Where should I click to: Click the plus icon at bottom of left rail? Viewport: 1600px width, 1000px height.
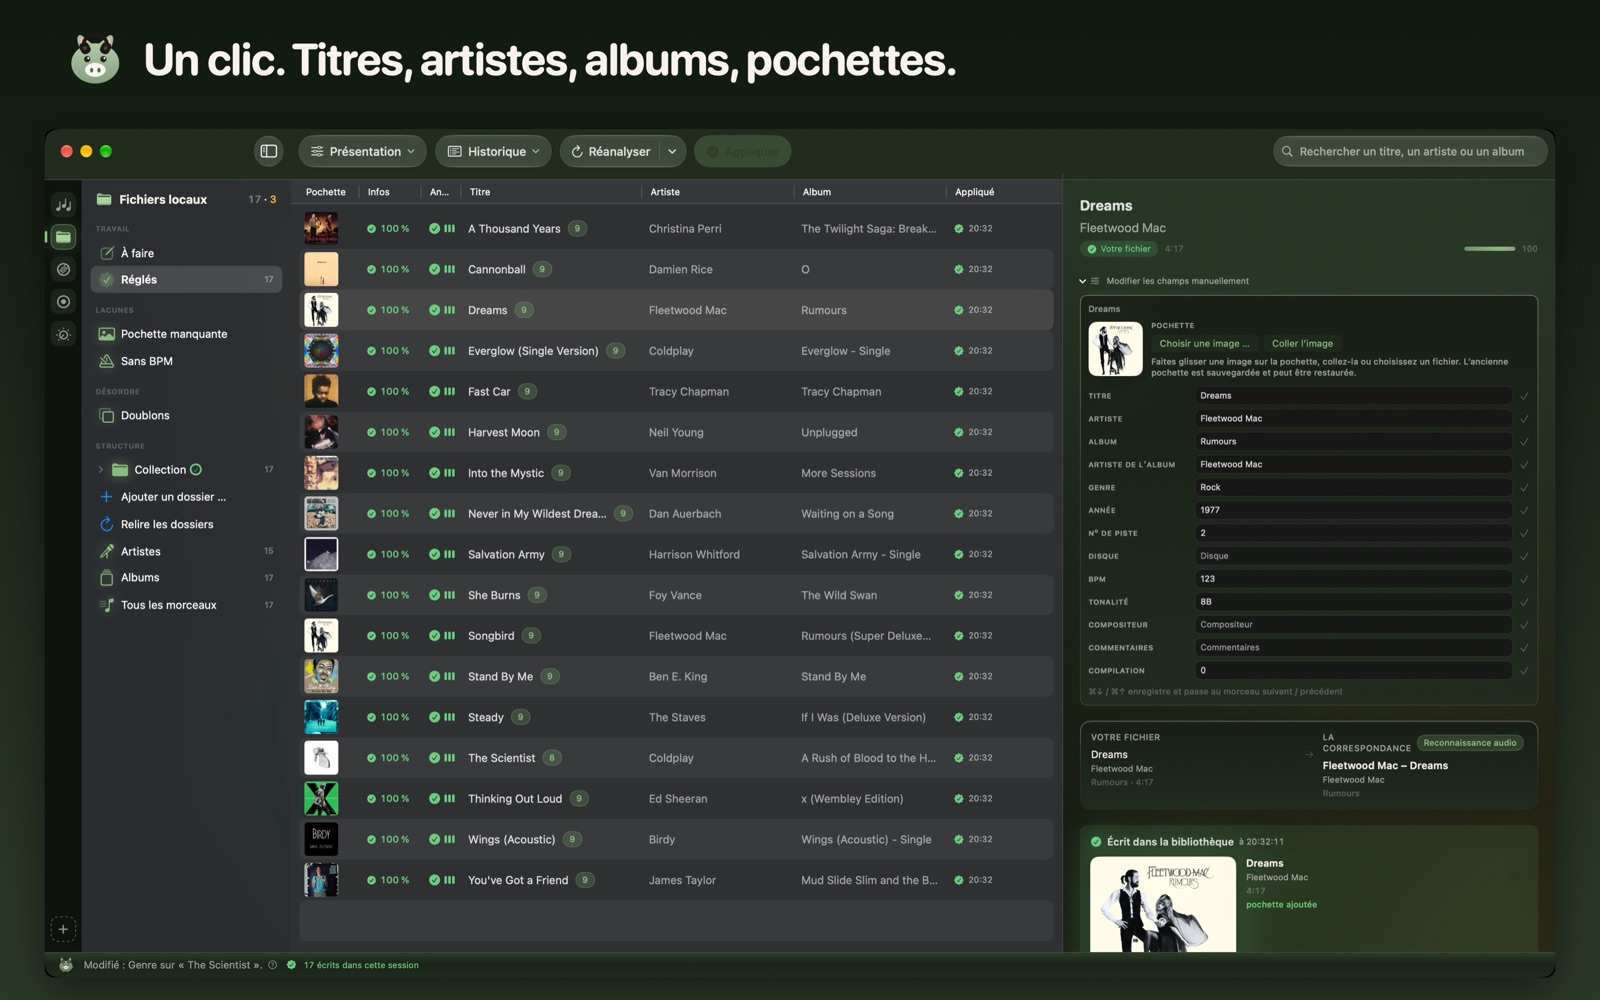pyautogui.click(x=63, y=929)
